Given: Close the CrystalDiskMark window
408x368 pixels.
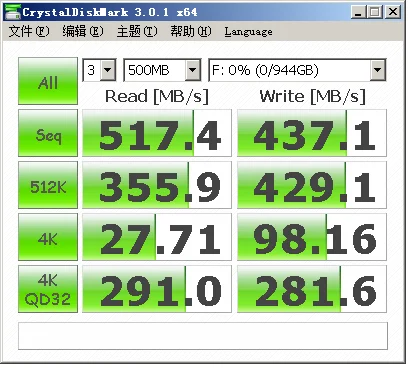Looking at the screenshot, I should pos(393,12).
